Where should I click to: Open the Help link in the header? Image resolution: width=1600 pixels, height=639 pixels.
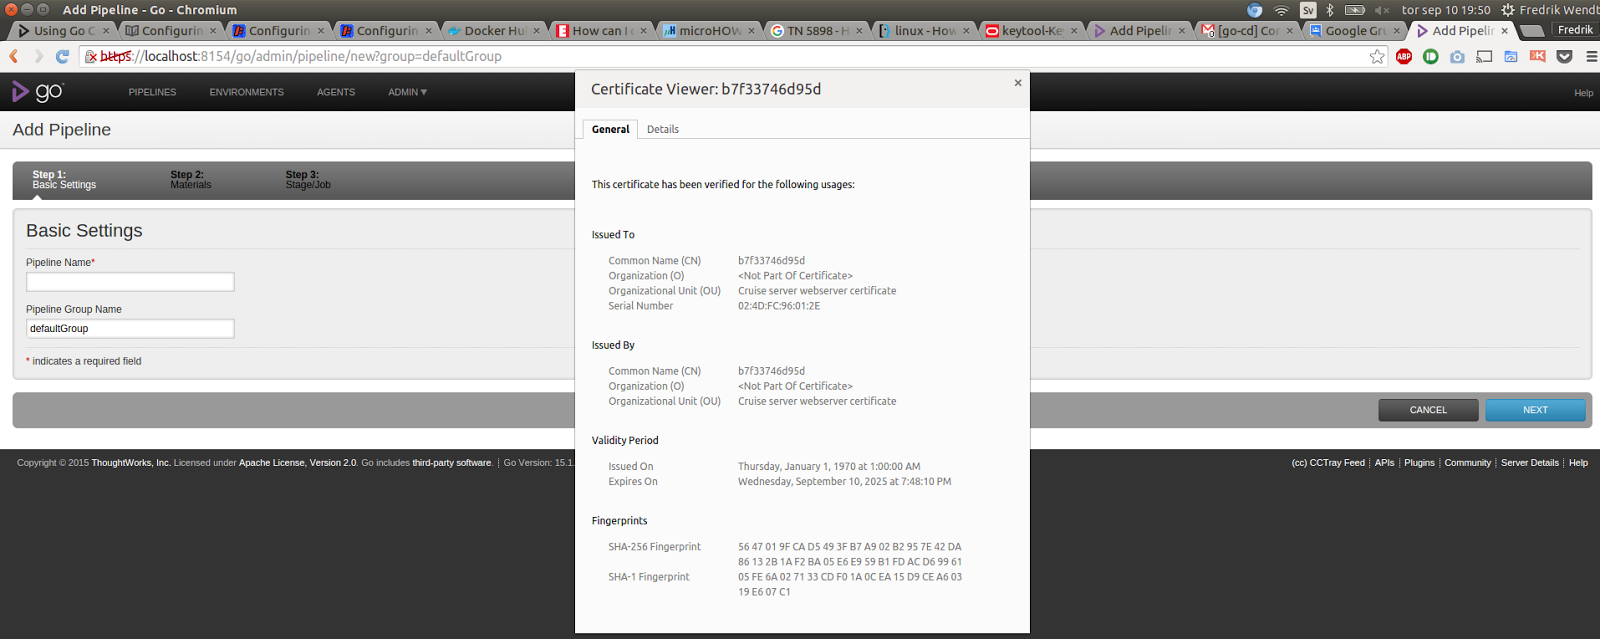point(1583,93)
